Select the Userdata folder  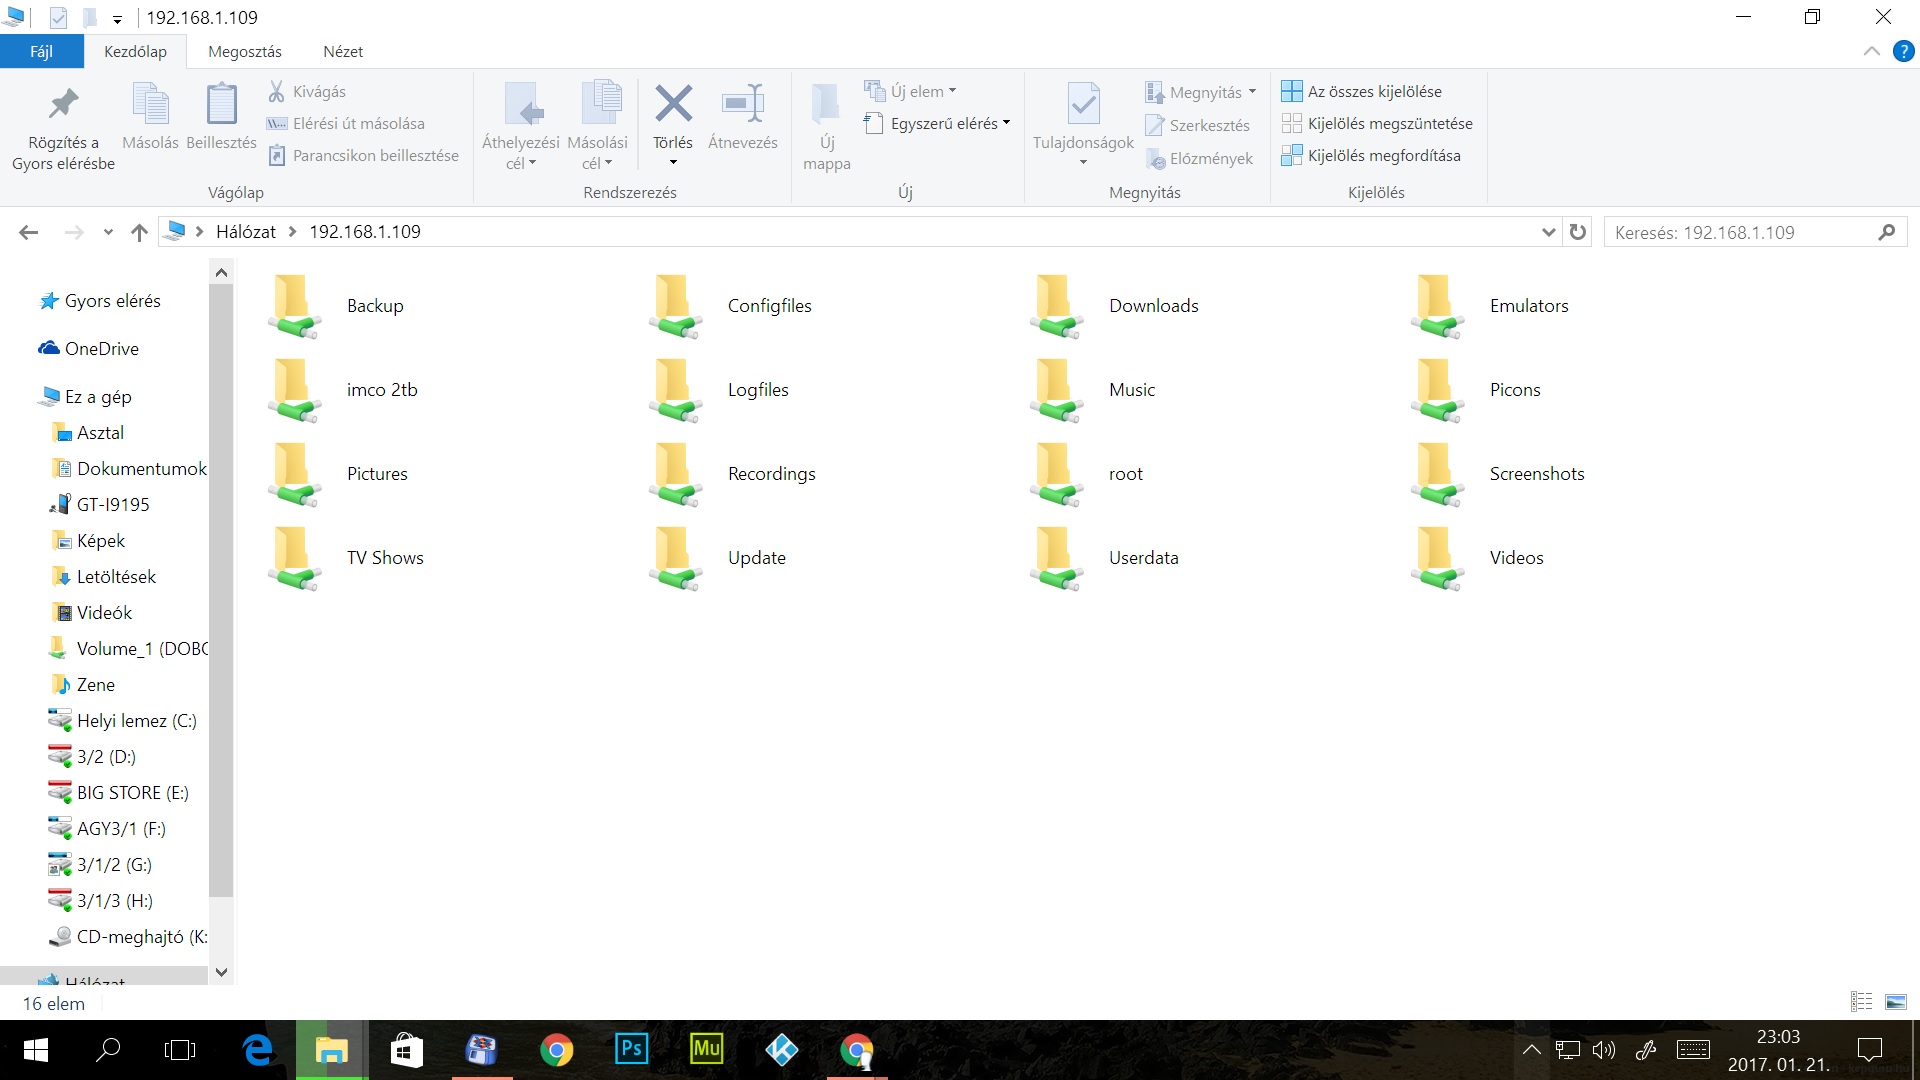tap(1104, 557)
